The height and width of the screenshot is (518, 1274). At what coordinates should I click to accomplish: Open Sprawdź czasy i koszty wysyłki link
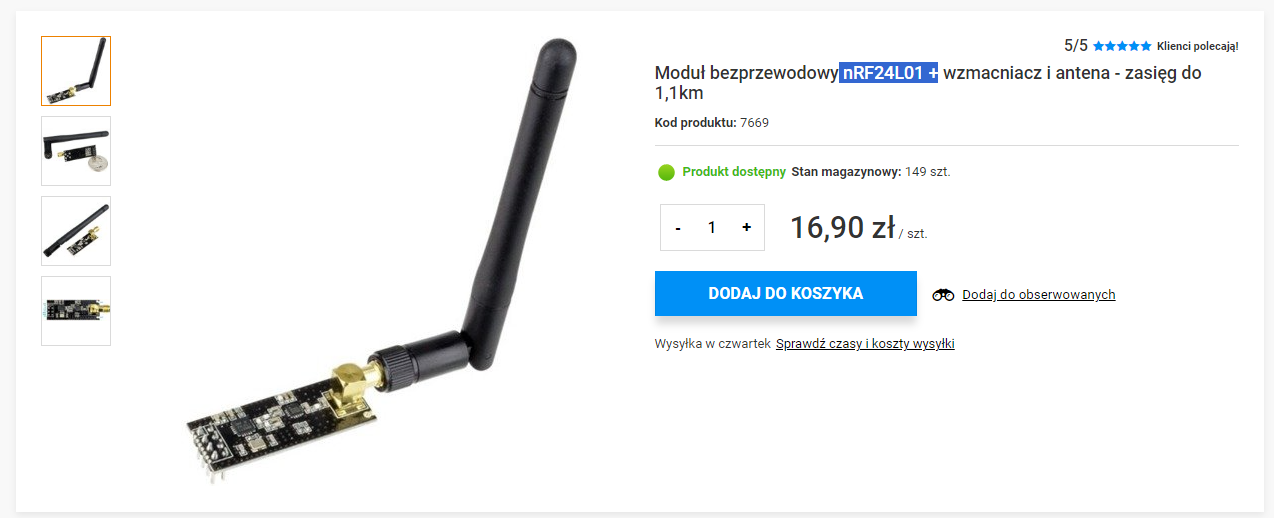pos(865,344)
